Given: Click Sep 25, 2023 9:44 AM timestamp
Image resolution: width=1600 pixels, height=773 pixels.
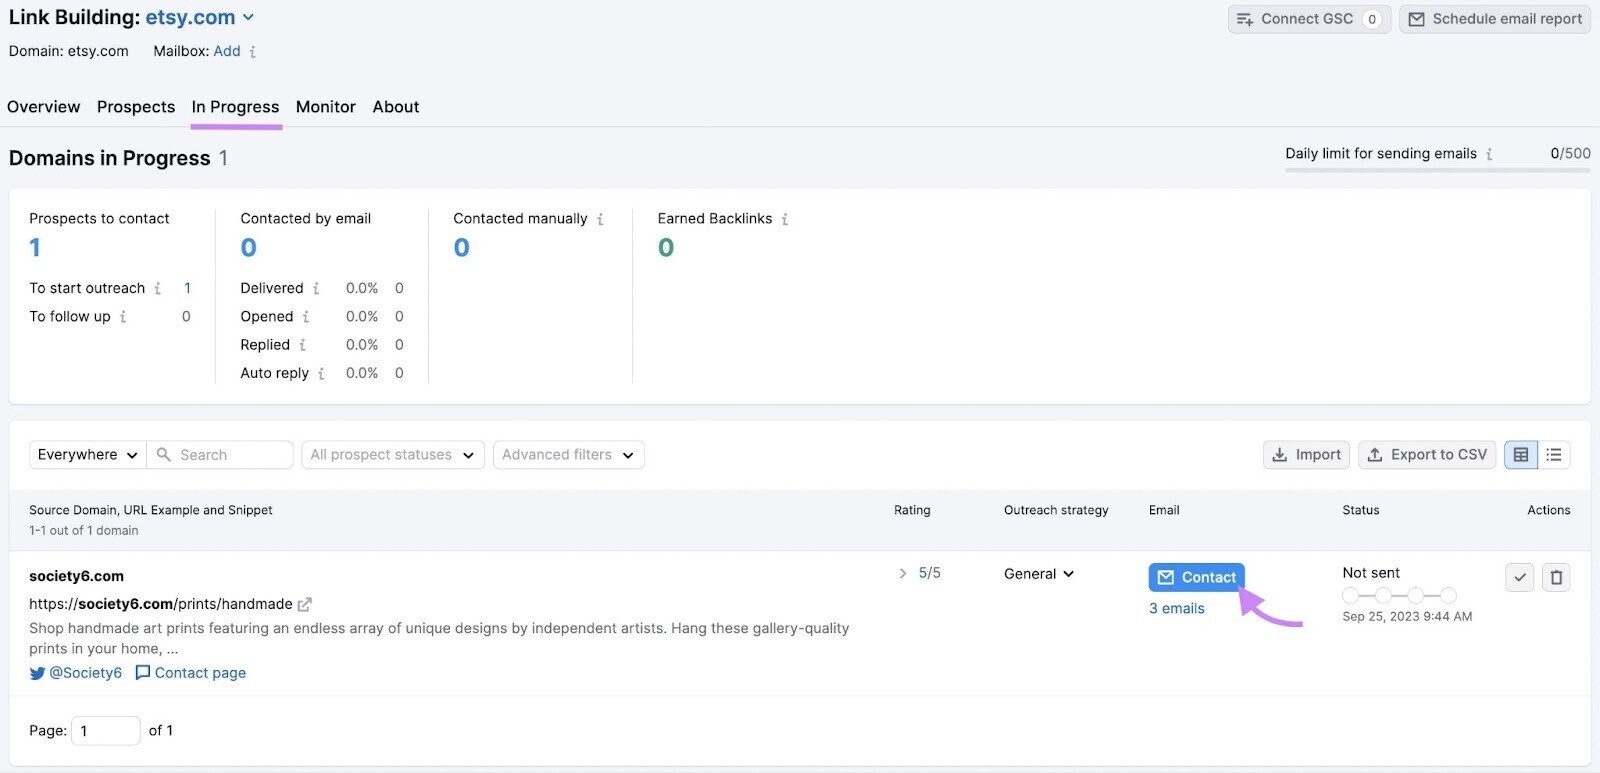Looking at the screenshot, I should pos(1407,617).
